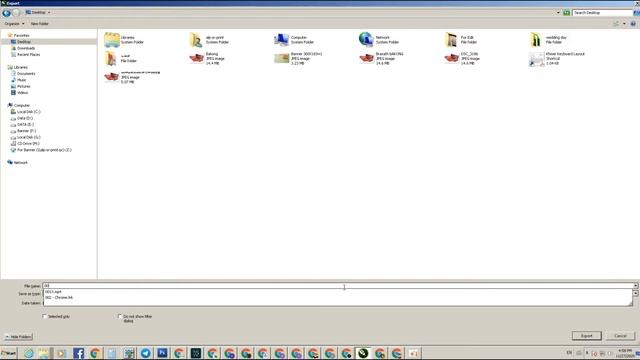Click the refresh icon beside address bar
640x360 pixels.
pos(567,13)
